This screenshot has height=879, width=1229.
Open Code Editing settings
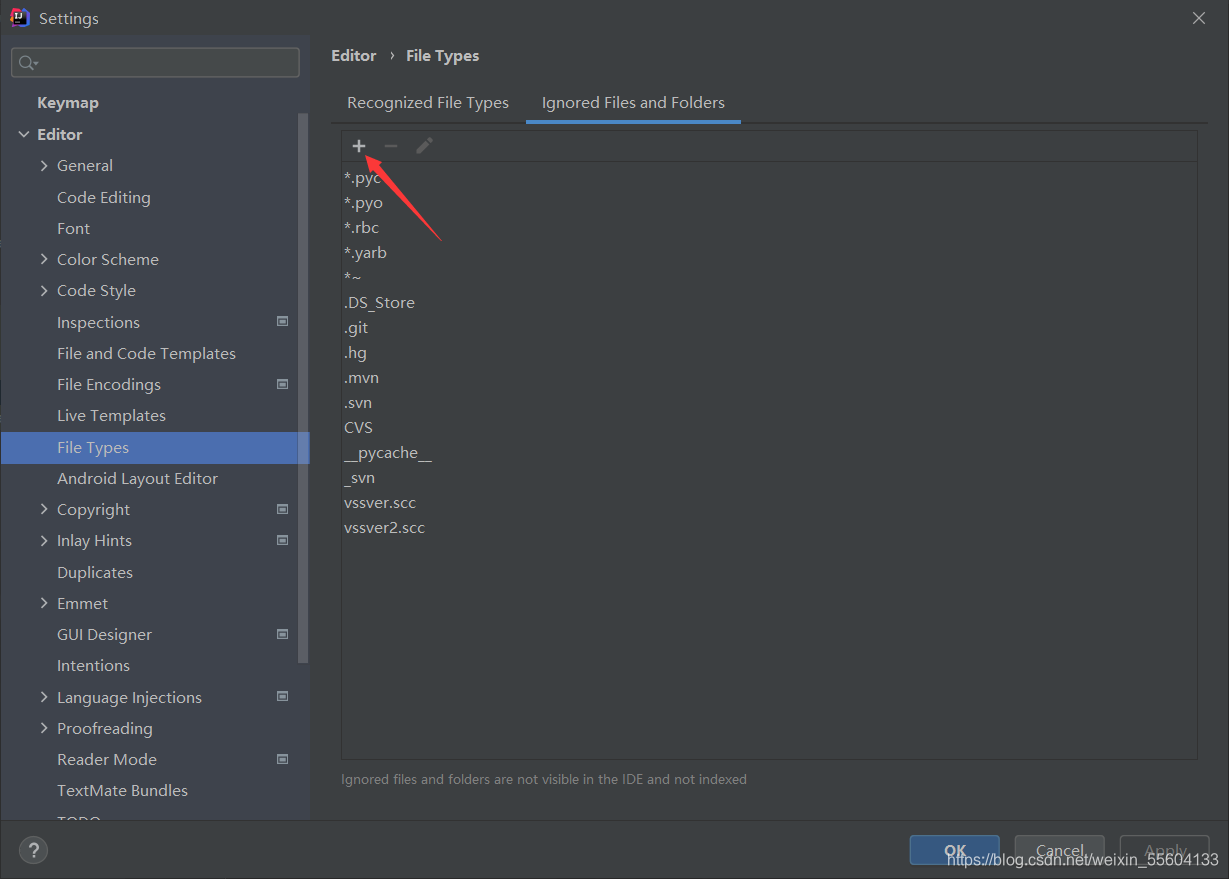[x=104, y=197]
